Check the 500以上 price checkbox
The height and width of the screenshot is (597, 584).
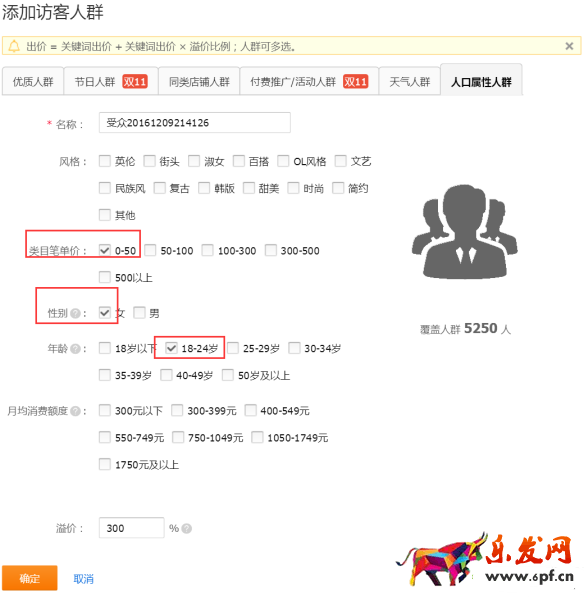pyautogui.click(x=105, y=277)
